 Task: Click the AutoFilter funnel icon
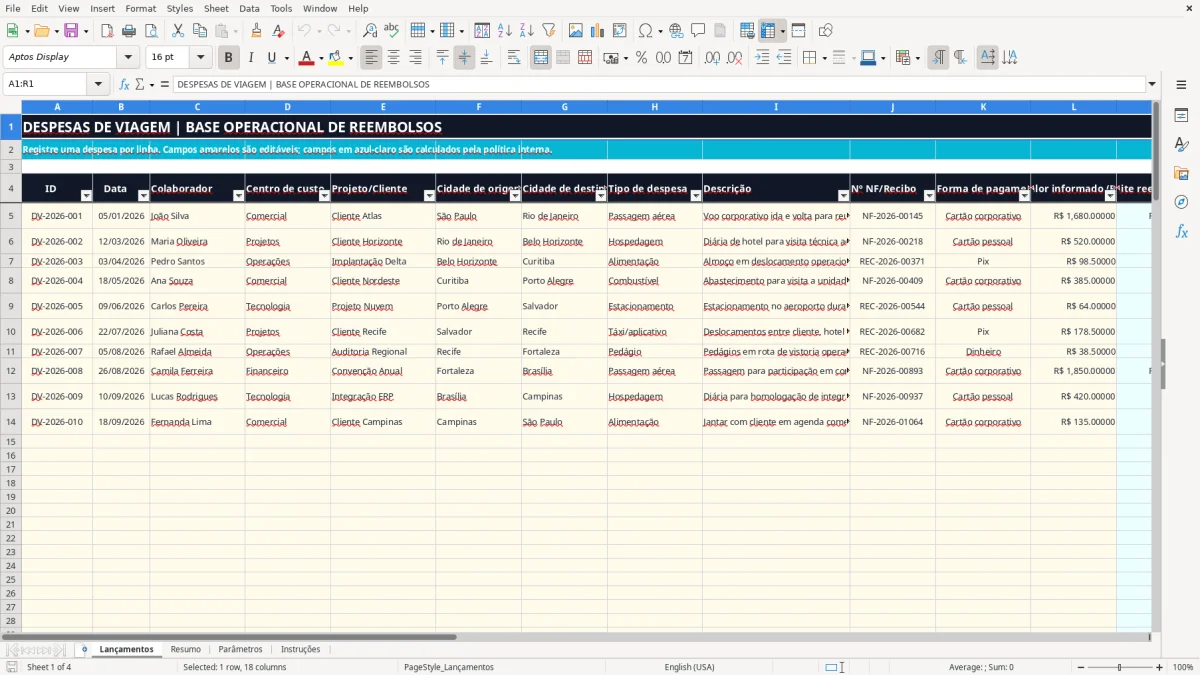(549, 30)
